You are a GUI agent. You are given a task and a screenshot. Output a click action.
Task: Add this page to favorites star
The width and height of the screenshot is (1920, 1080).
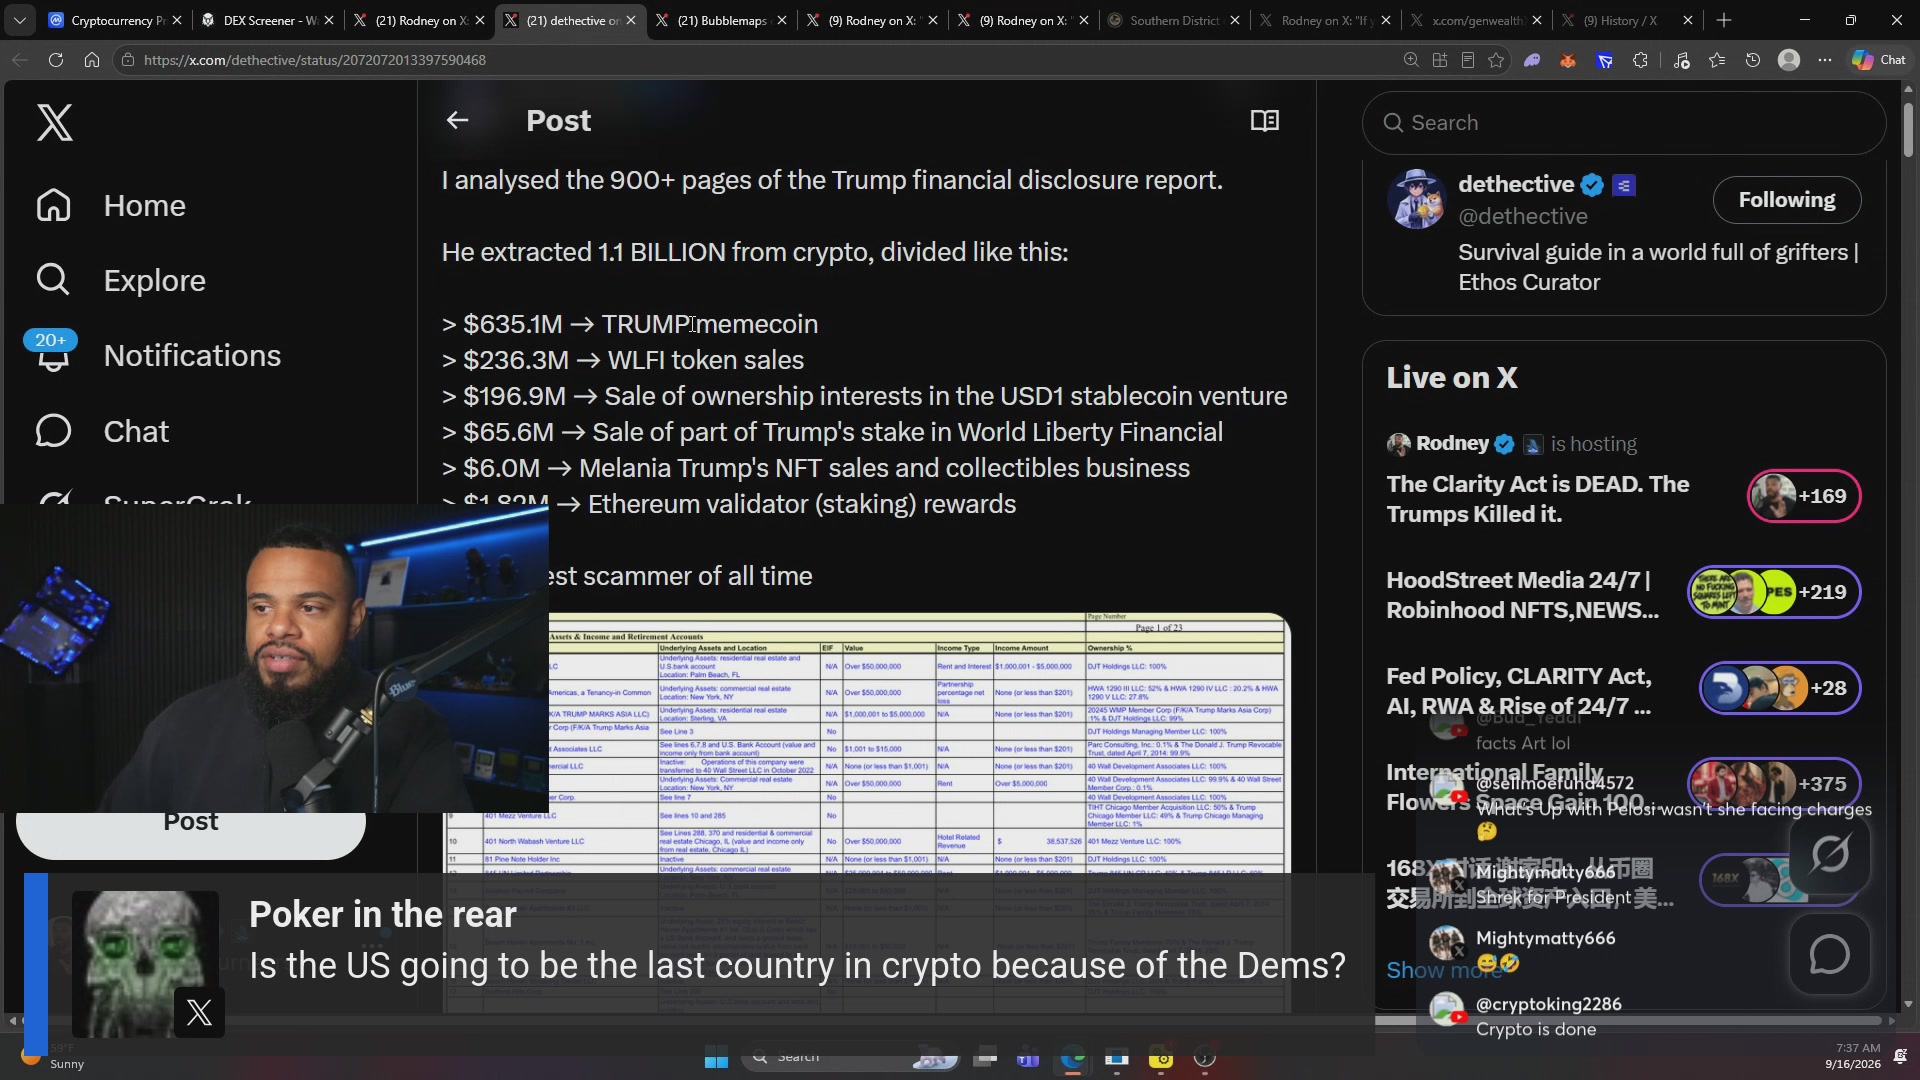coord(1496,60)
